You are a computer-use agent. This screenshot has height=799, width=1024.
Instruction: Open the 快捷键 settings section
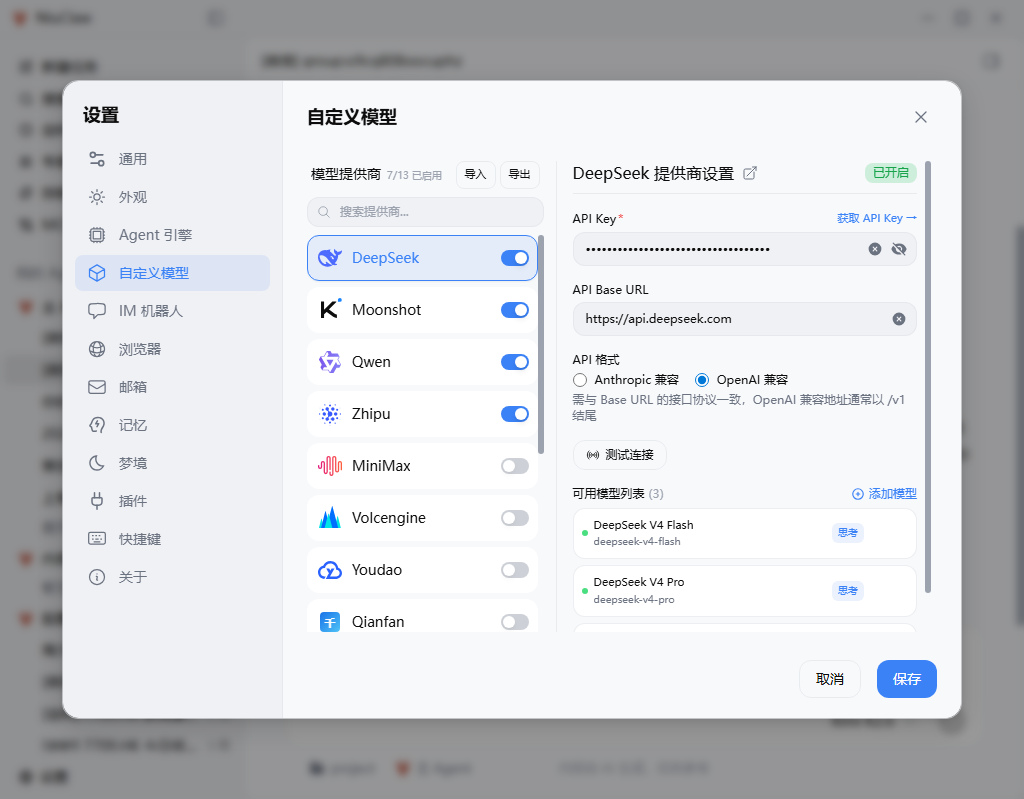172,539
